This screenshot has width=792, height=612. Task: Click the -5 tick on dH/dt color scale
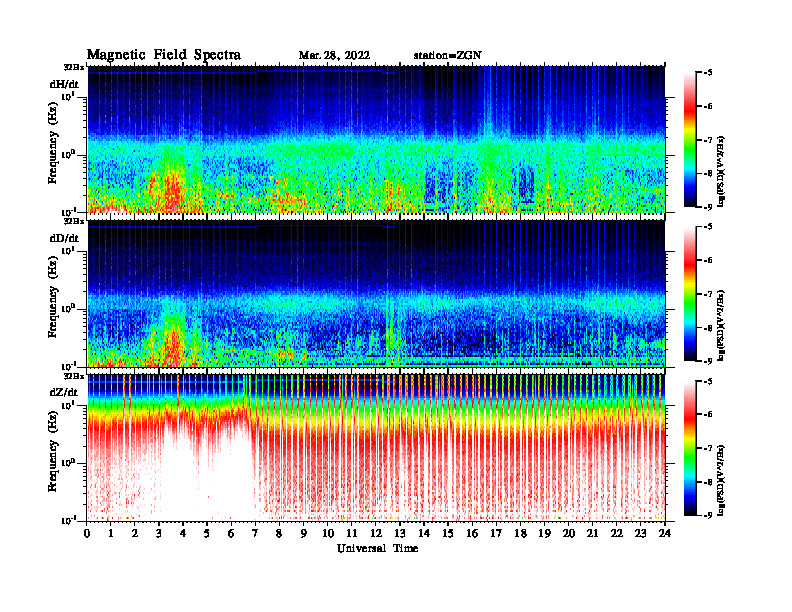tap(708, 73)
